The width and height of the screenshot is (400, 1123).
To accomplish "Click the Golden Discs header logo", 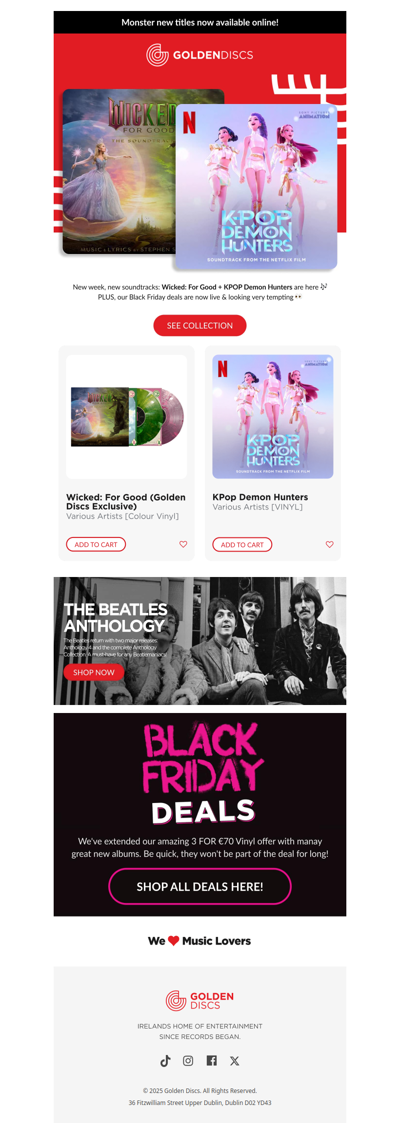I will point(200,55).
